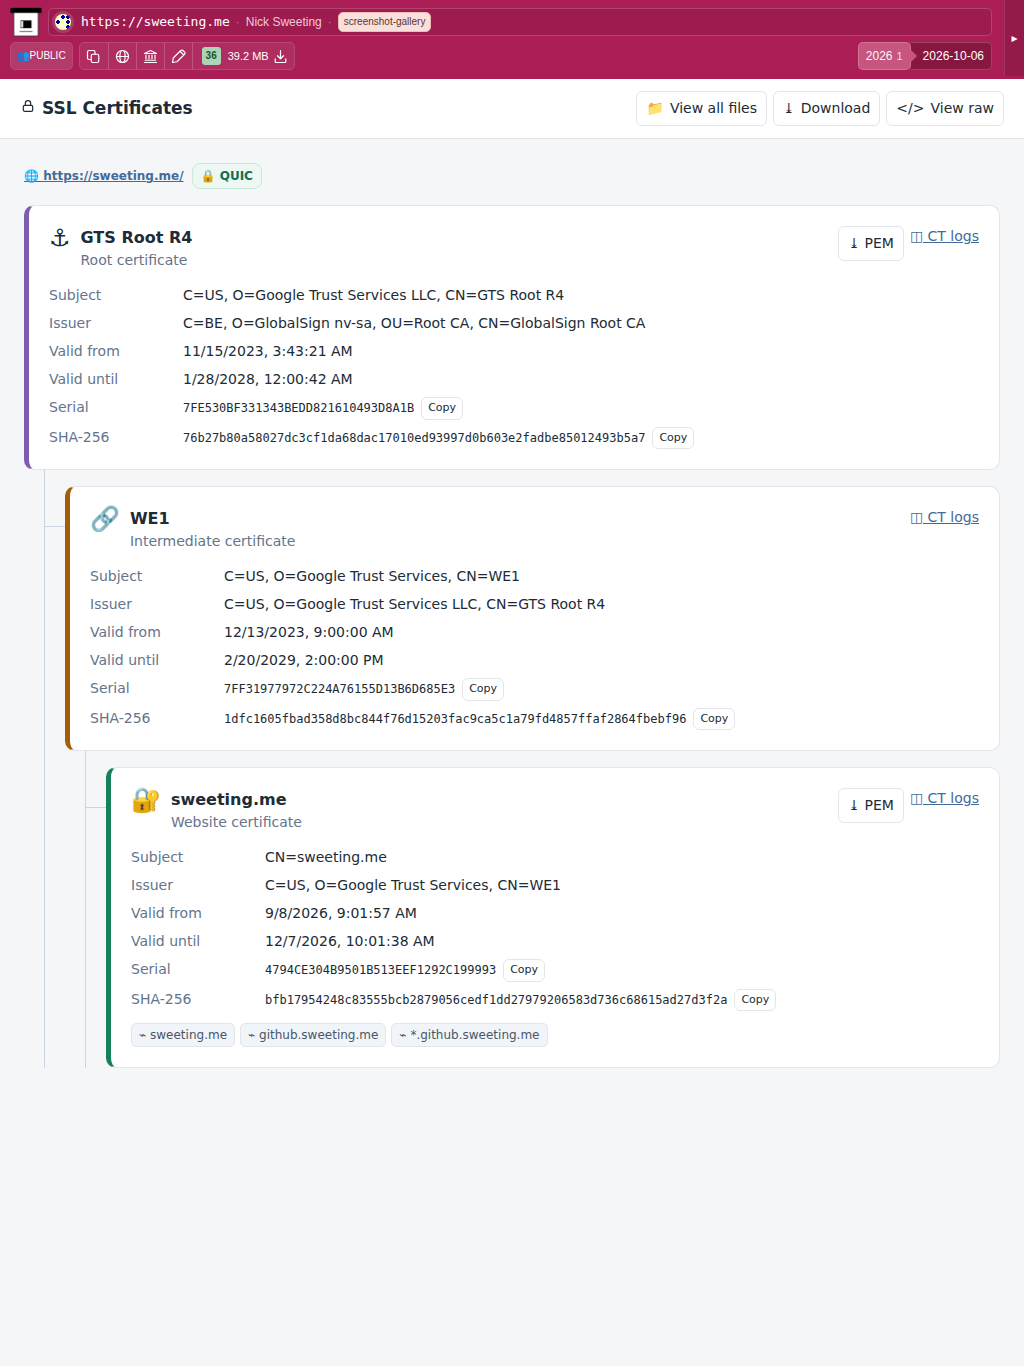Copy the sweeting.me certificate serial number
The height and width of the screenshot is (1366, 1024).
[x=524, y=970]
